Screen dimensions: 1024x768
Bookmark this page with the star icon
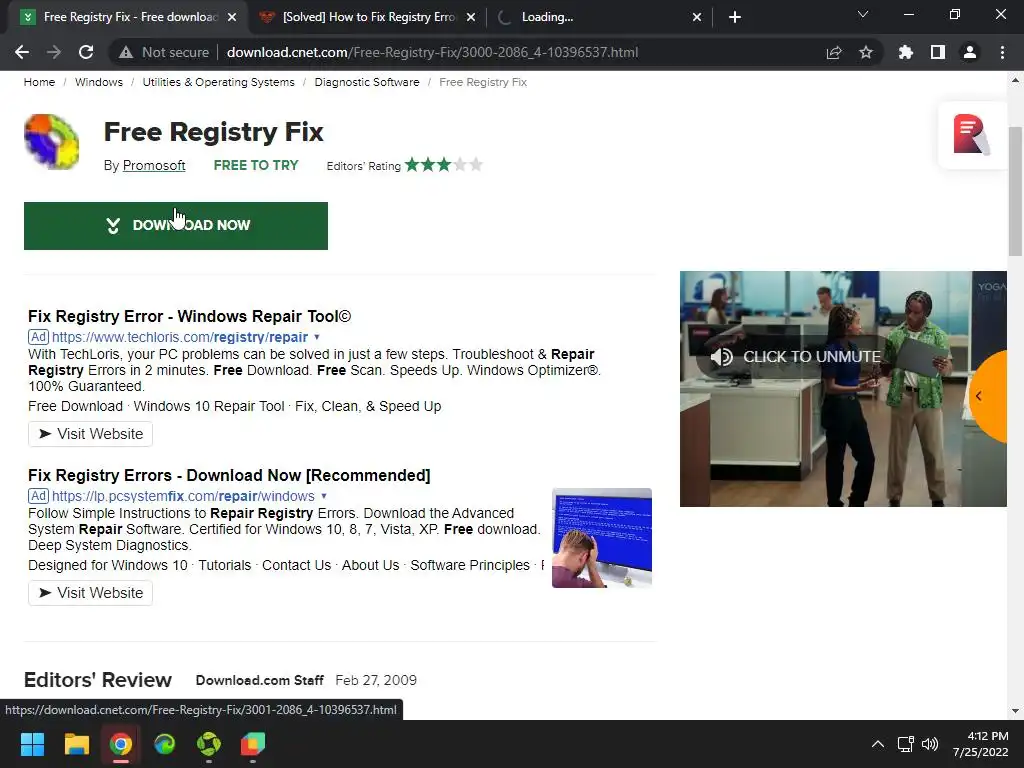click(865, 52)
